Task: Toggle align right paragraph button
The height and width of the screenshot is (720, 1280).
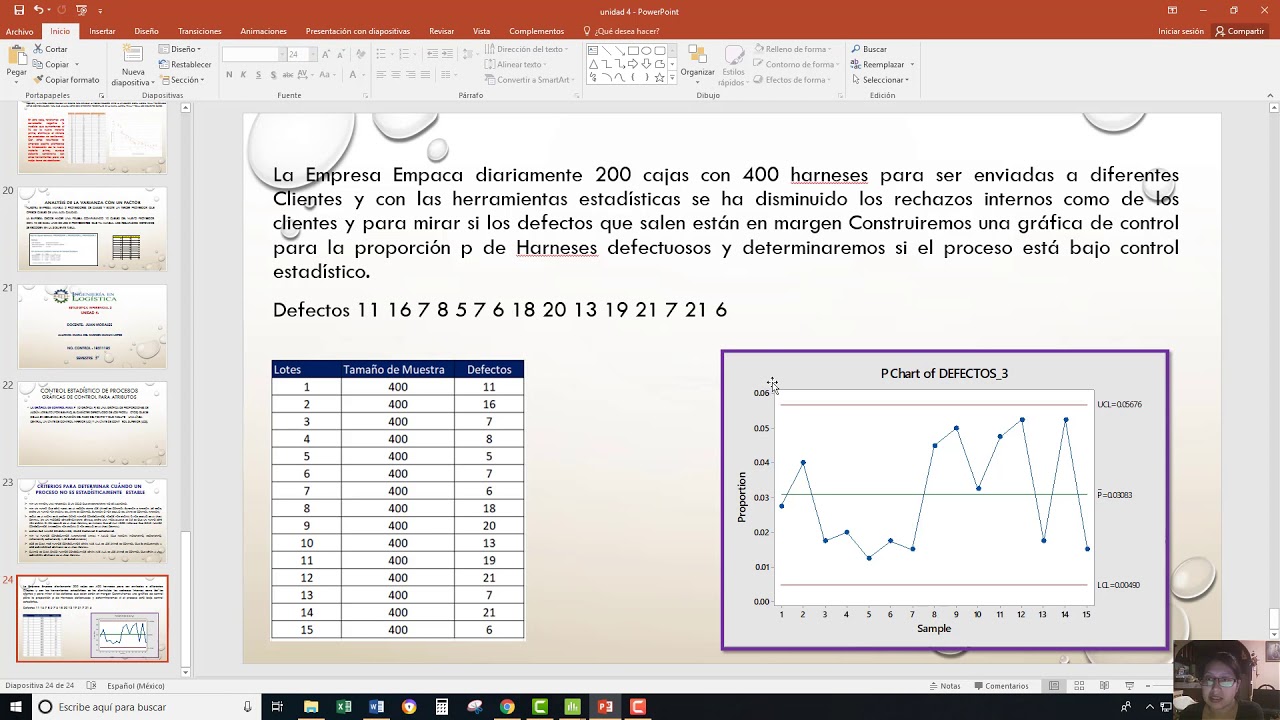Action: click(411, 75)
